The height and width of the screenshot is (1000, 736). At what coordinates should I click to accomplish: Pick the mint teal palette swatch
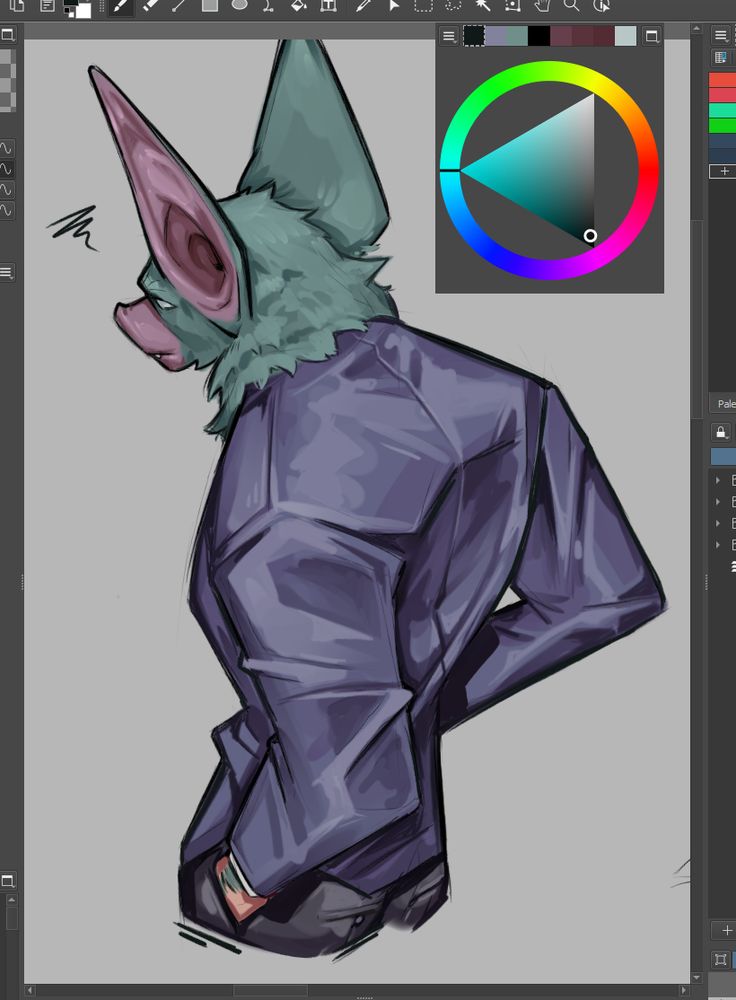723,110
